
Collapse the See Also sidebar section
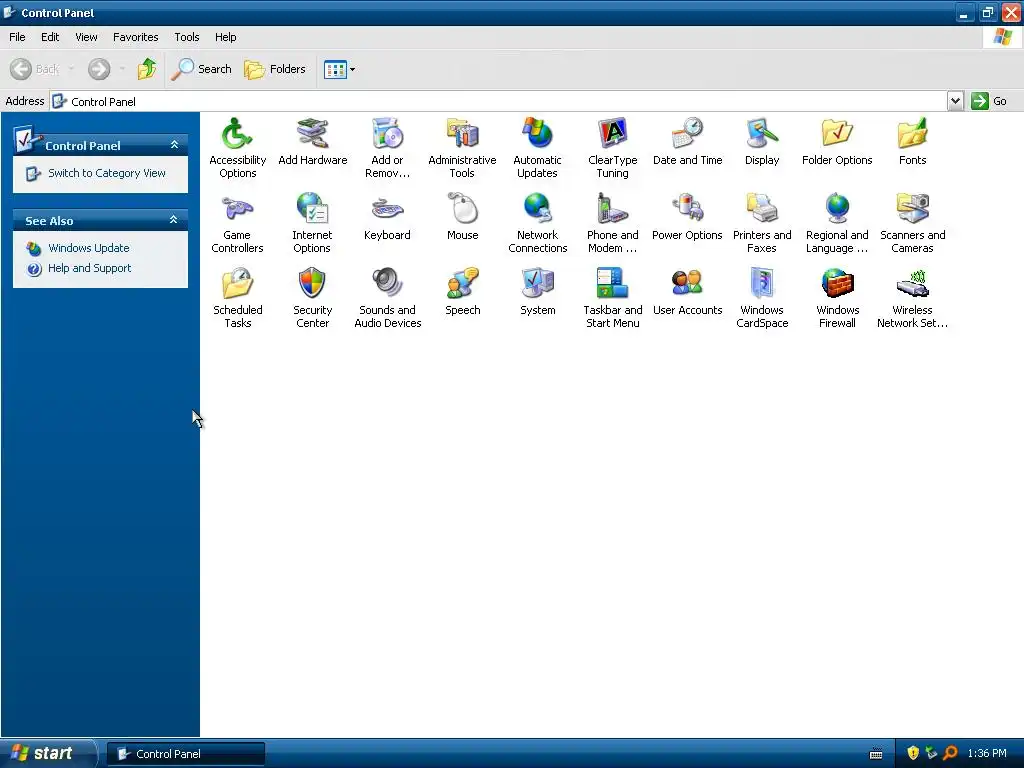(174, 220)
